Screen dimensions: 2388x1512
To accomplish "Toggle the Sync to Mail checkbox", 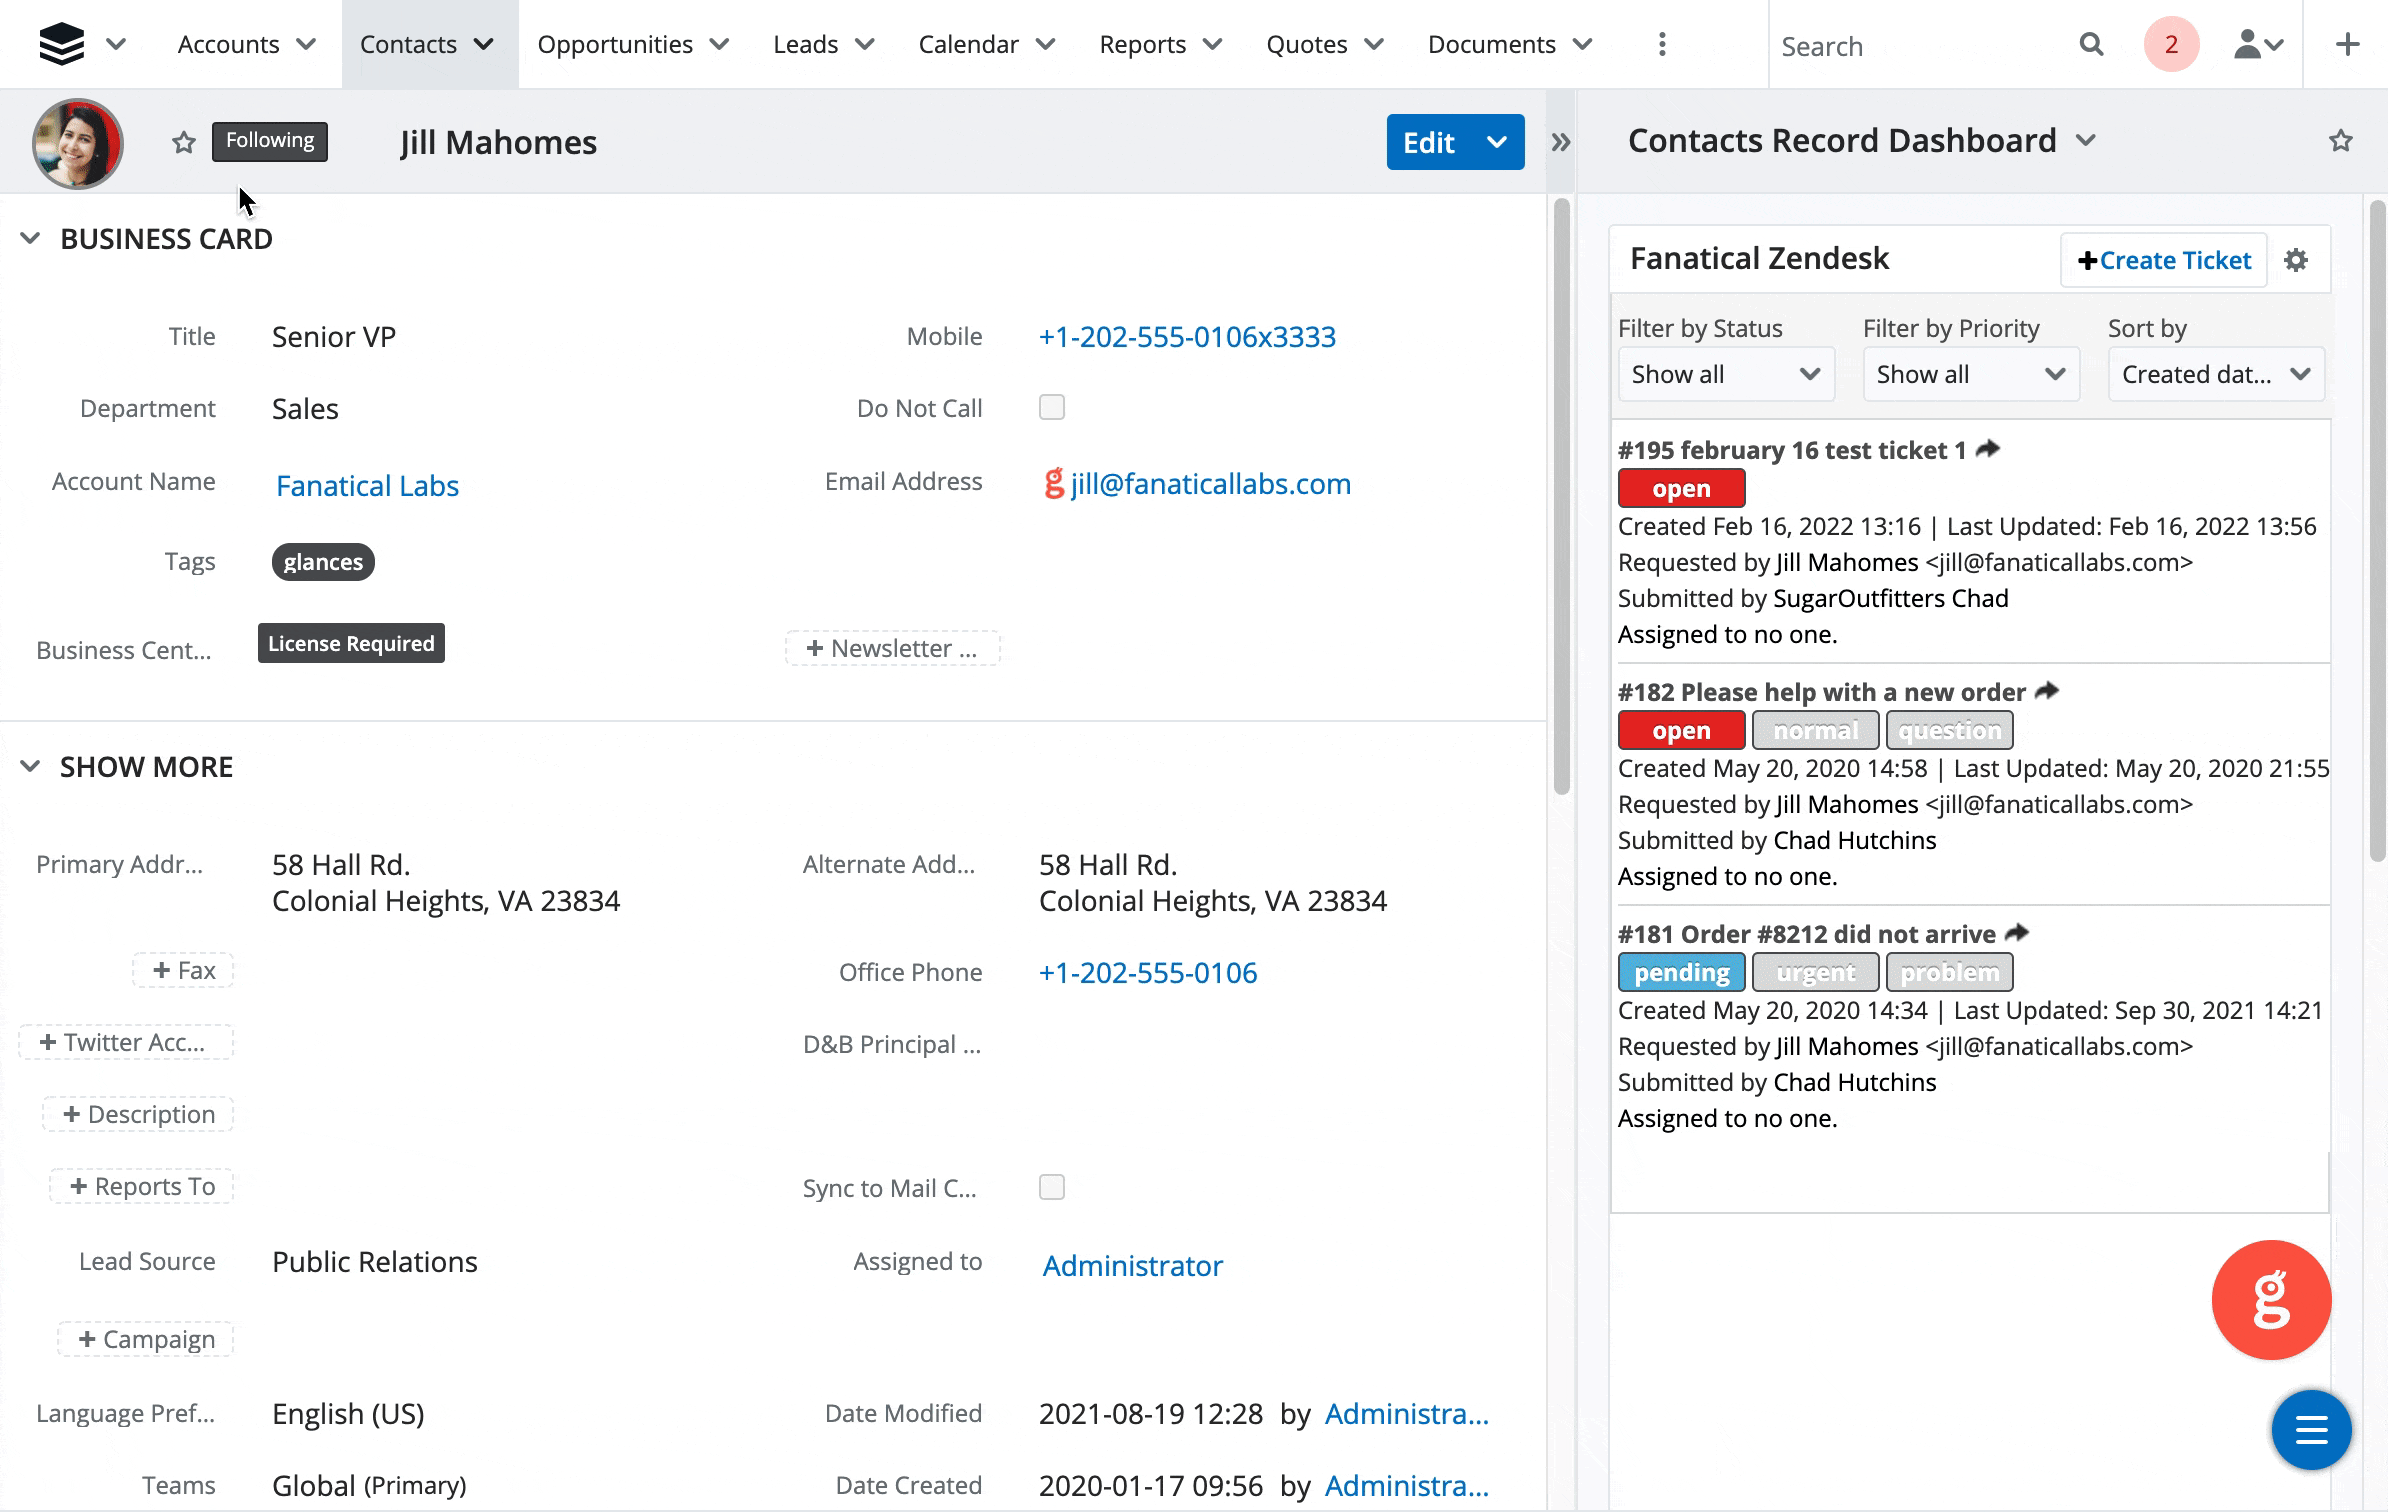I will [1052, 1187].
